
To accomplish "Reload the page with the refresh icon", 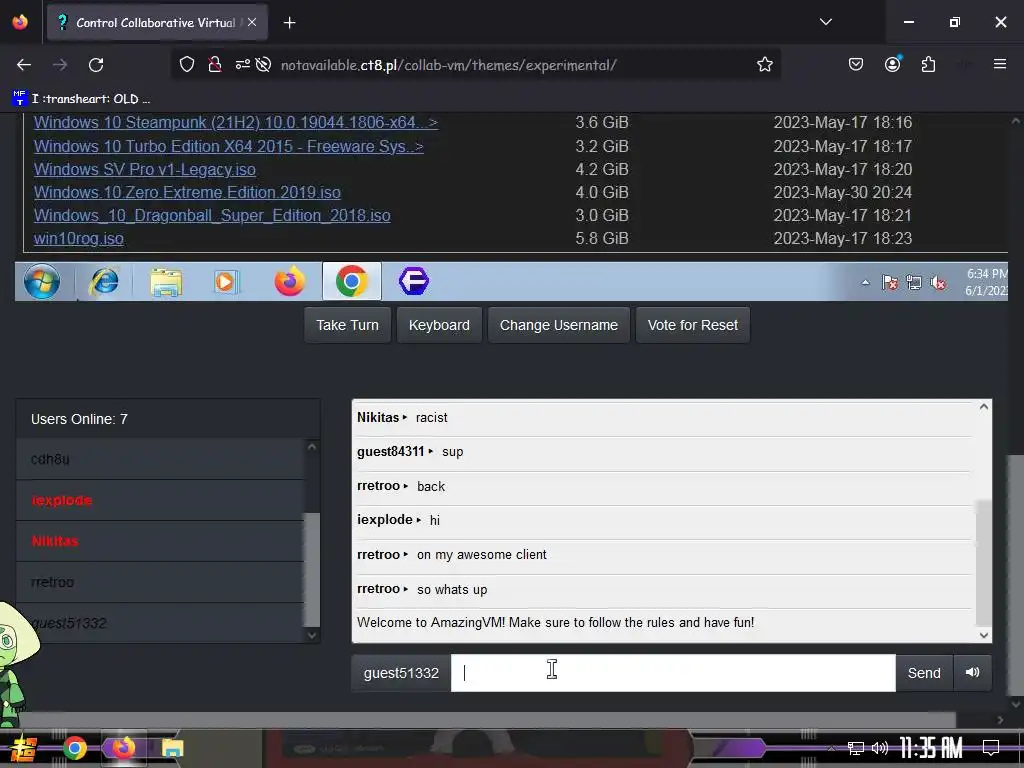I will click(96, 65).
